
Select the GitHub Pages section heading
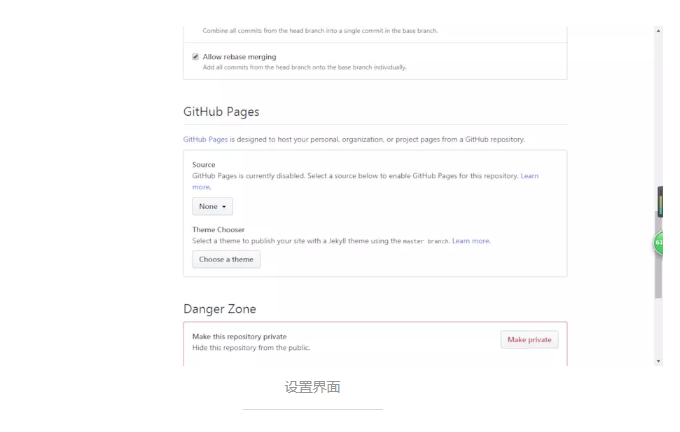point(221,112)
